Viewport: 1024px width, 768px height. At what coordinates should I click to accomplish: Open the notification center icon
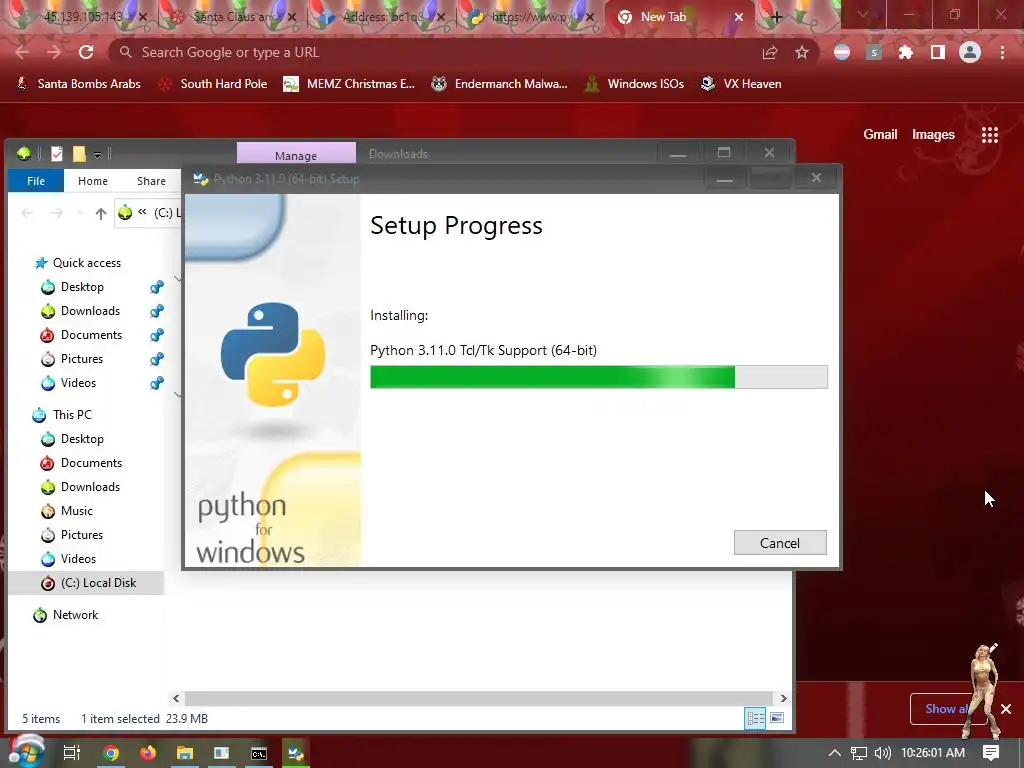991,753
